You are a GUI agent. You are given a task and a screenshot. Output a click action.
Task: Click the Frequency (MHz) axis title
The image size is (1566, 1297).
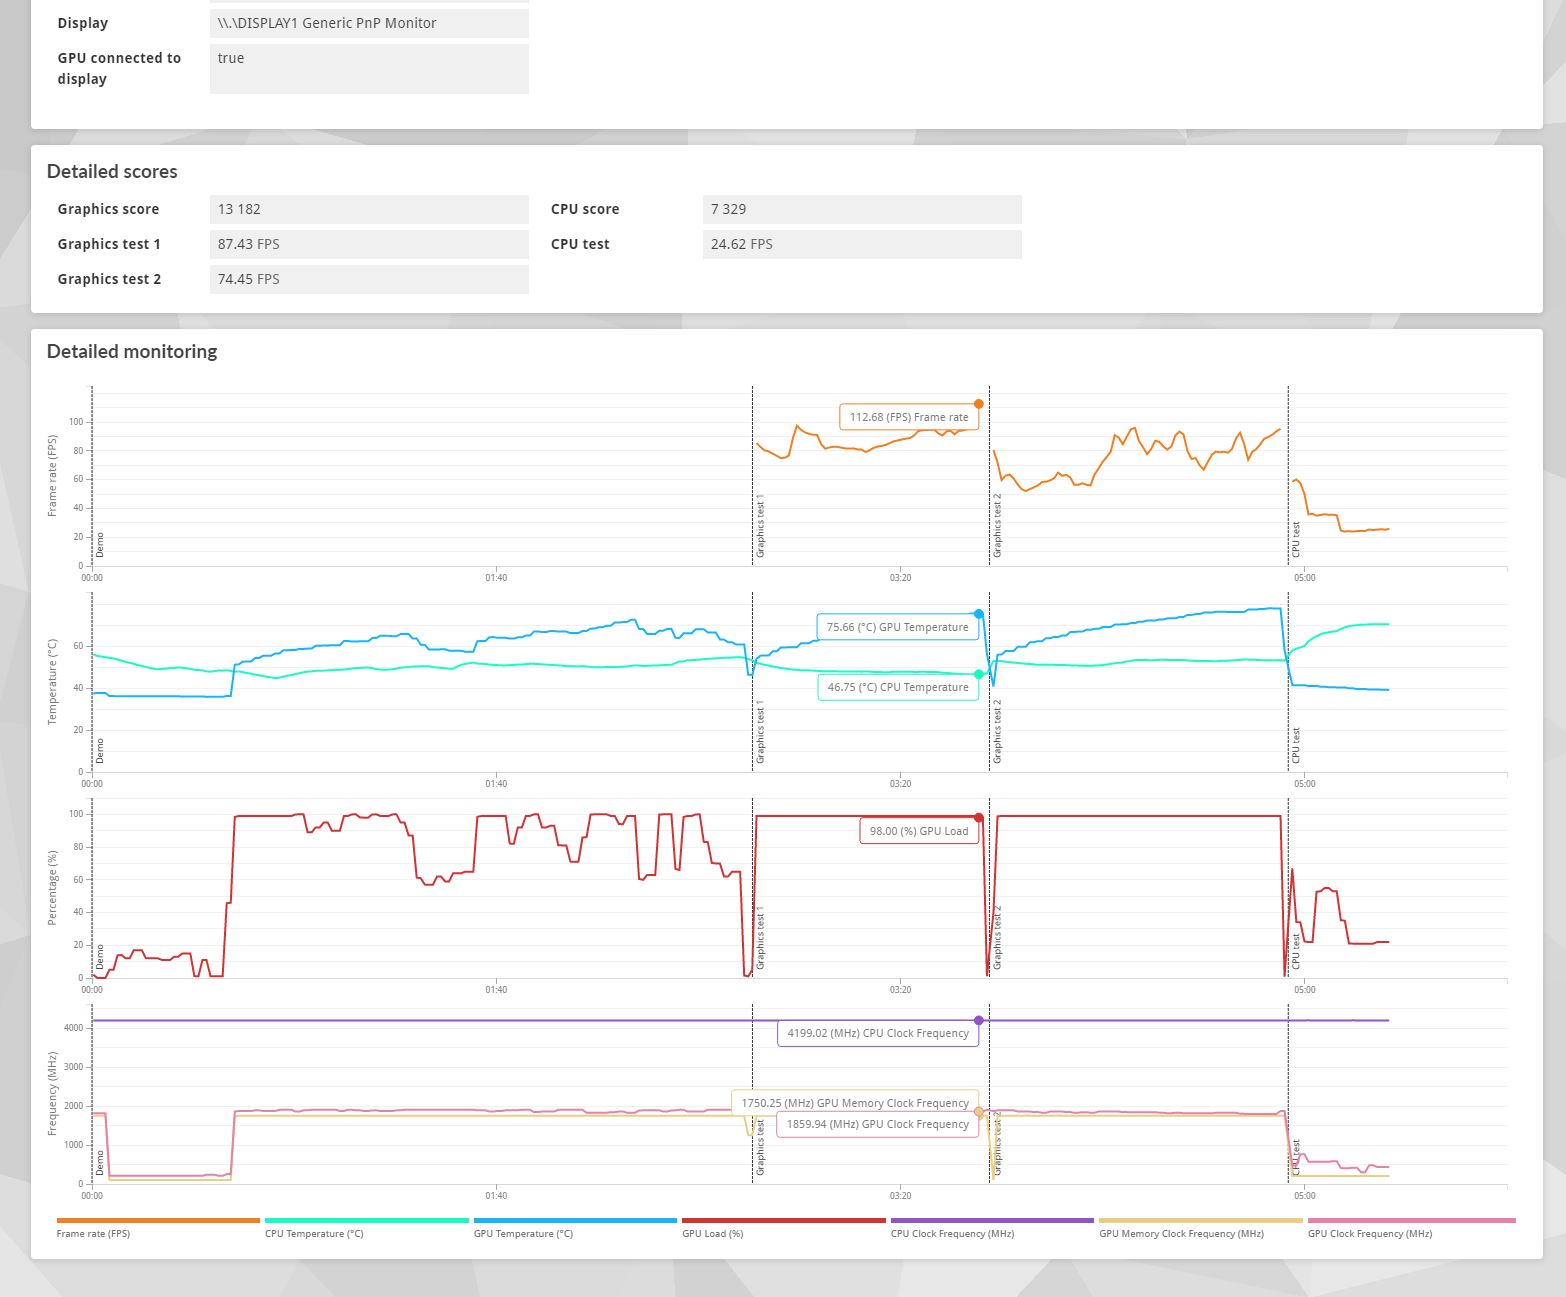[x=53, y=1094]
